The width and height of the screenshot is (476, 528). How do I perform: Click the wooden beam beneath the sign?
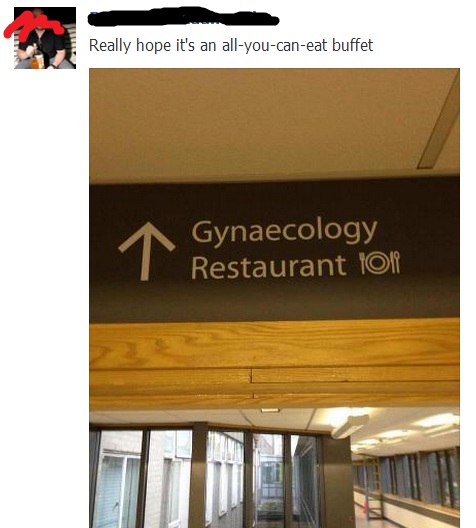pos(274,364)
